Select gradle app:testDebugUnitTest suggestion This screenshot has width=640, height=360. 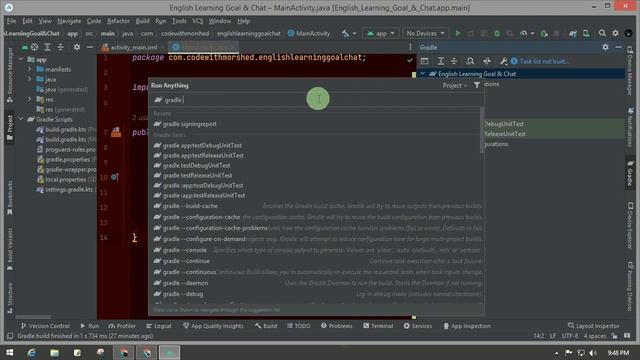click(x=316, y=145)
